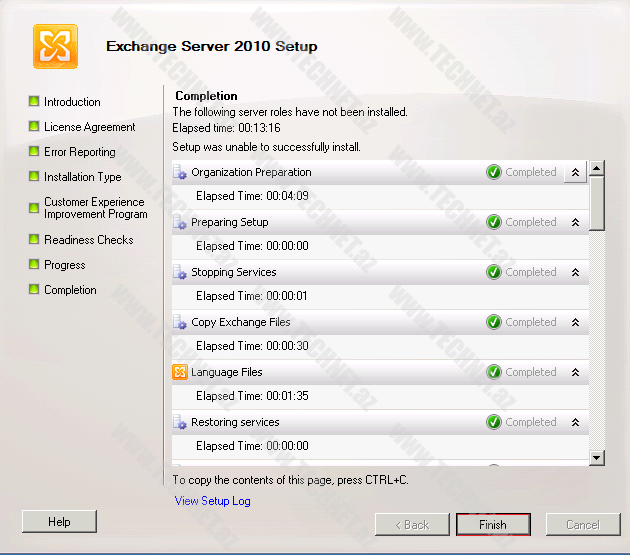Click the Stopping Services step icon
Image resolution: width=630 pixels, height=555 pixels.
click(180, 272)
